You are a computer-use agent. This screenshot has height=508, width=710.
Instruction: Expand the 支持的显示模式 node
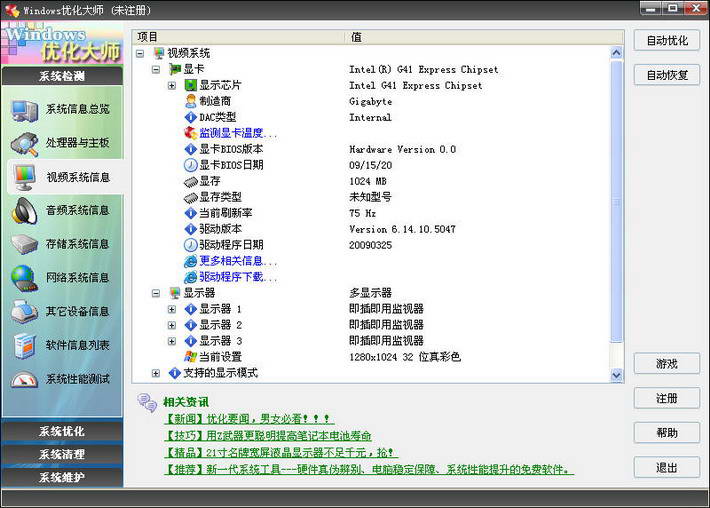click(x=156, y=373)
